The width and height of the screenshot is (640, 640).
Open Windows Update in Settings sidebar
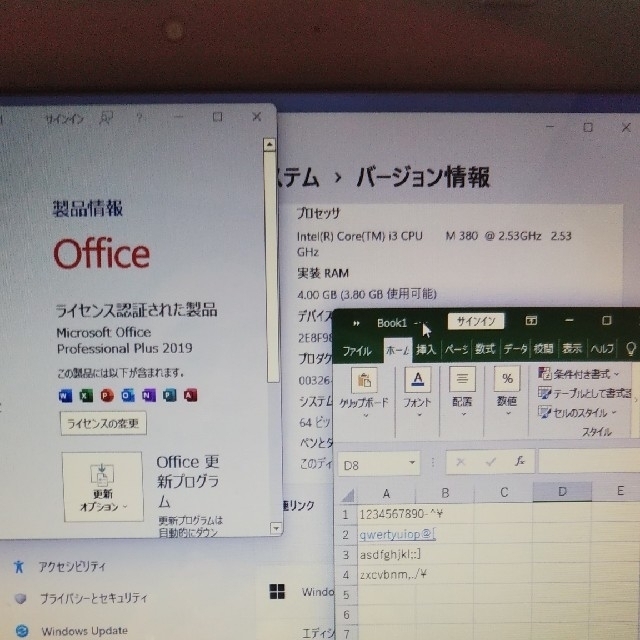84,631
